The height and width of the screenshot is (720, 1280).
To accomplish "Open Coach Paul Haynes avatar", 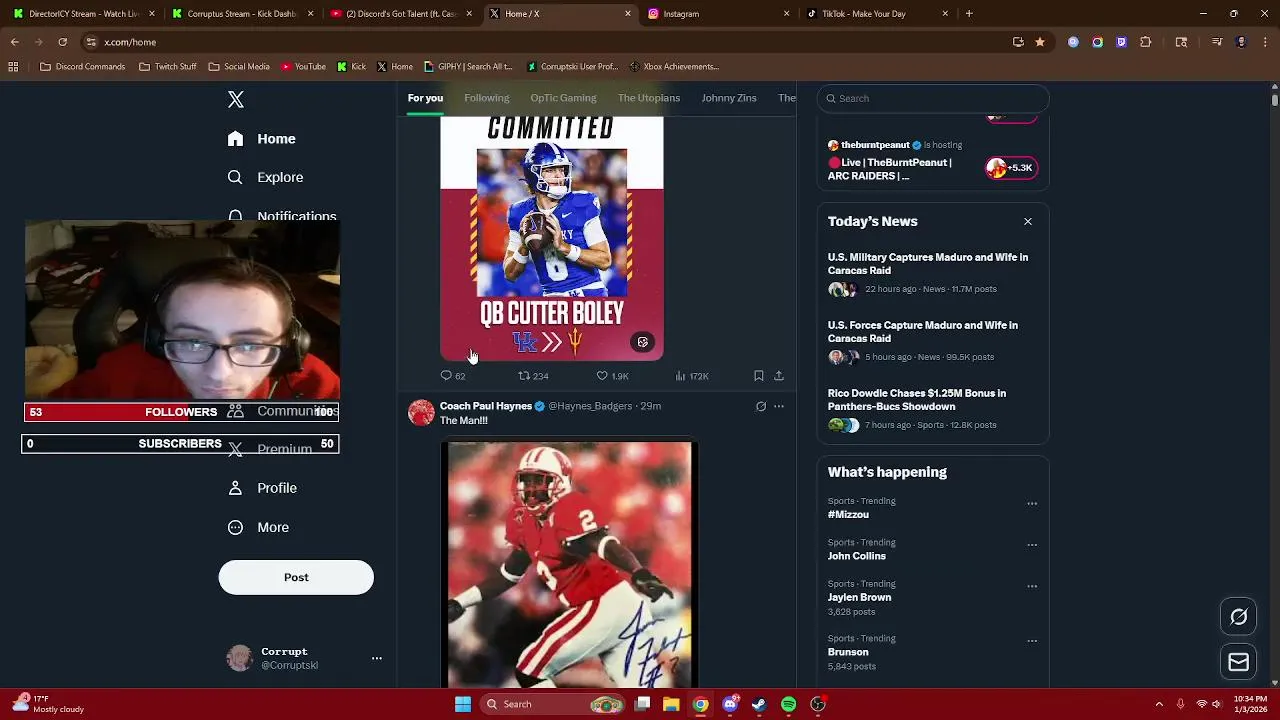I will click(x=421, y=412).
